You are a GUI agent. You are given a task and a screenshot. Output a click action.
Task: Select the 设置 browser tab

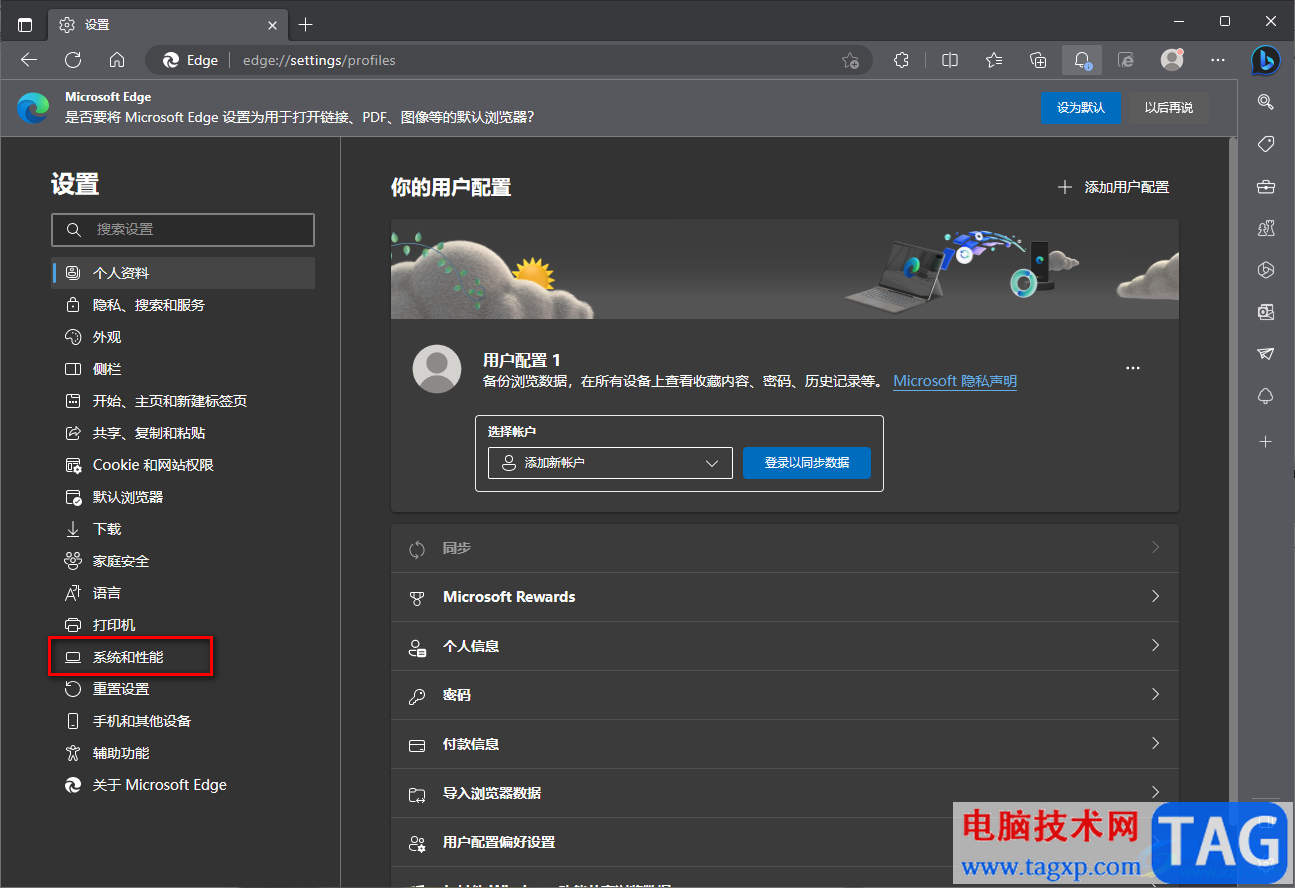[x=167, y=24]
